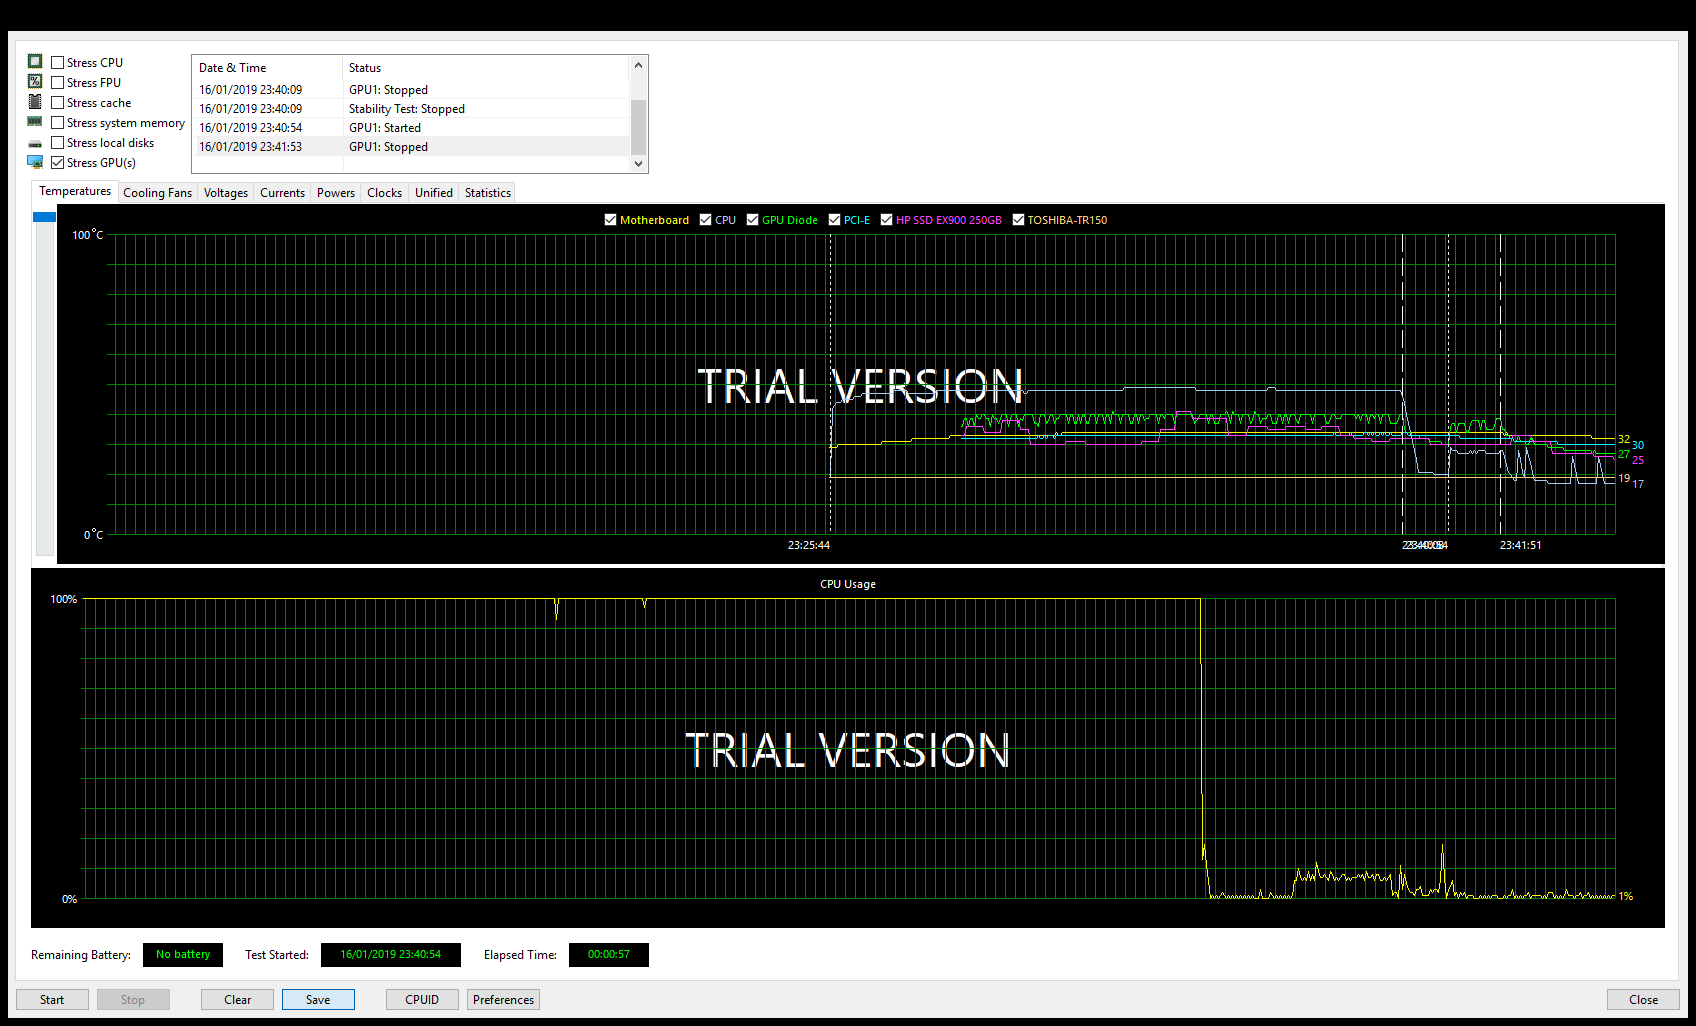Image resolution: width=1696 pixels, height=1026 pixels.
Task: Click the cache chip icon beside Stress cache
Action: click(x=35, y=101)
